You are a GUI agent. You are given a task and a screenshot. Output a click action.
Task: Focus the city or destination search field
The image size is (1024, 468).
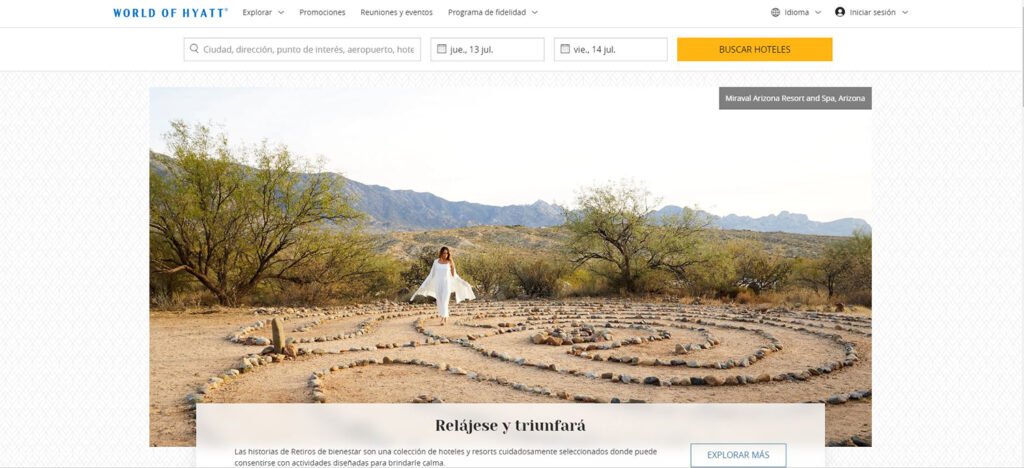[x=302, y=50]
